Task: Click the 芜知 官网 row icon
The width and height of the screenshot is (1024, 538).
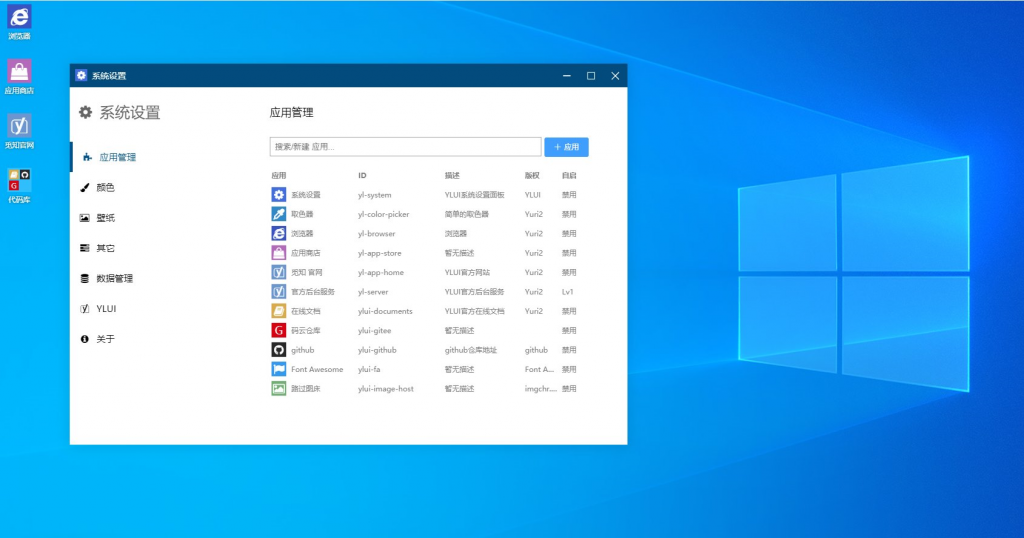Action: click(279, 272)
